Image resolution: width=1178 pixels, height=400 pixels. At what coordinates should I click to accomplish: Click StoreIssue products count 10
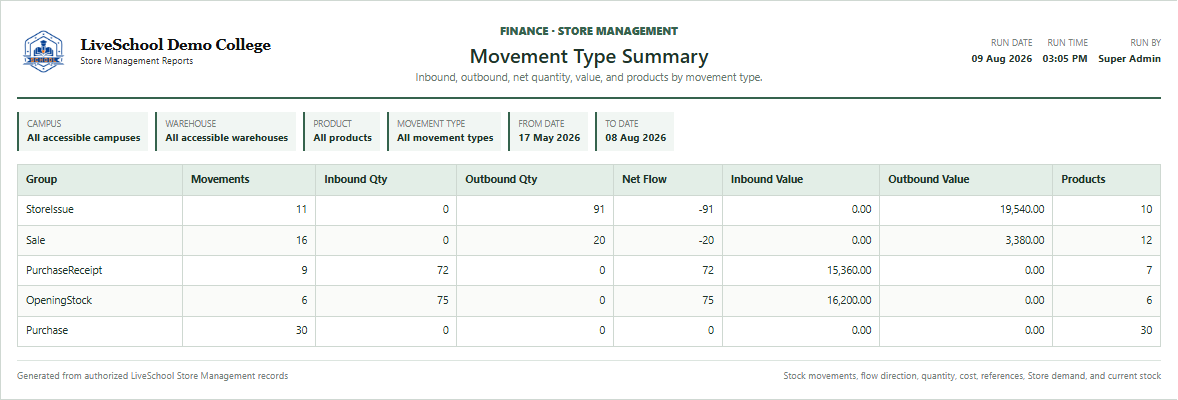pos(1146,210)
